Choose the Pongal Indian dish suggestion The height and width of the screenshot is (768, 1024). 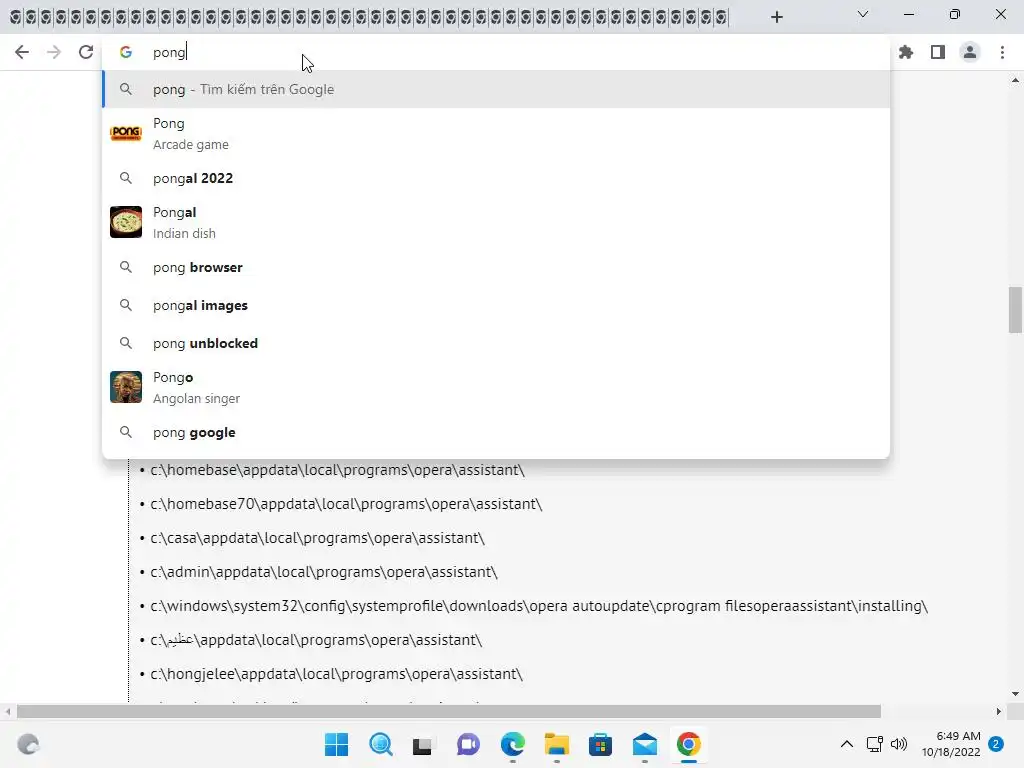pyautogui.click(x=496, y=223)
